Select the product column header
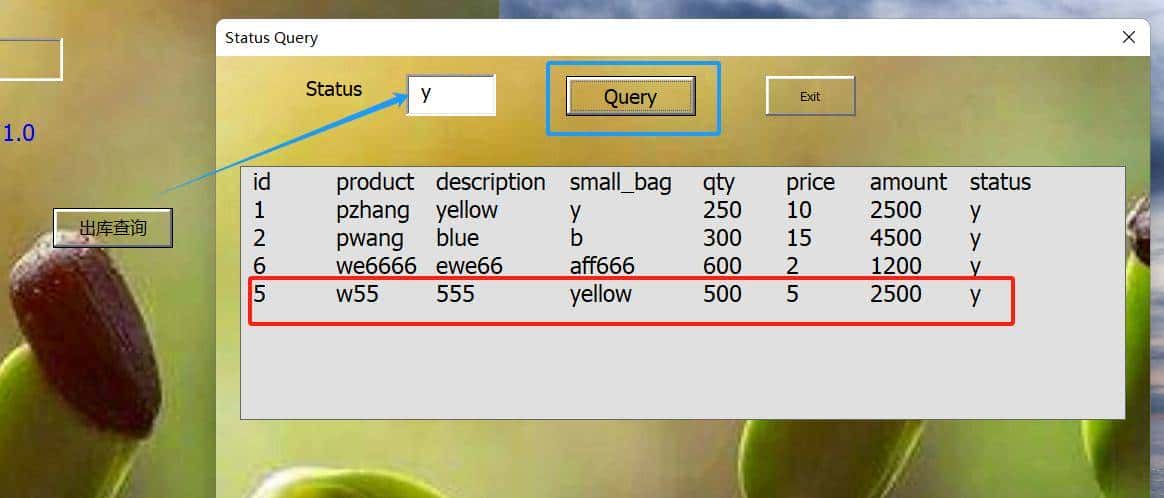Screen dimensions: 1164x498 [375, 183]
